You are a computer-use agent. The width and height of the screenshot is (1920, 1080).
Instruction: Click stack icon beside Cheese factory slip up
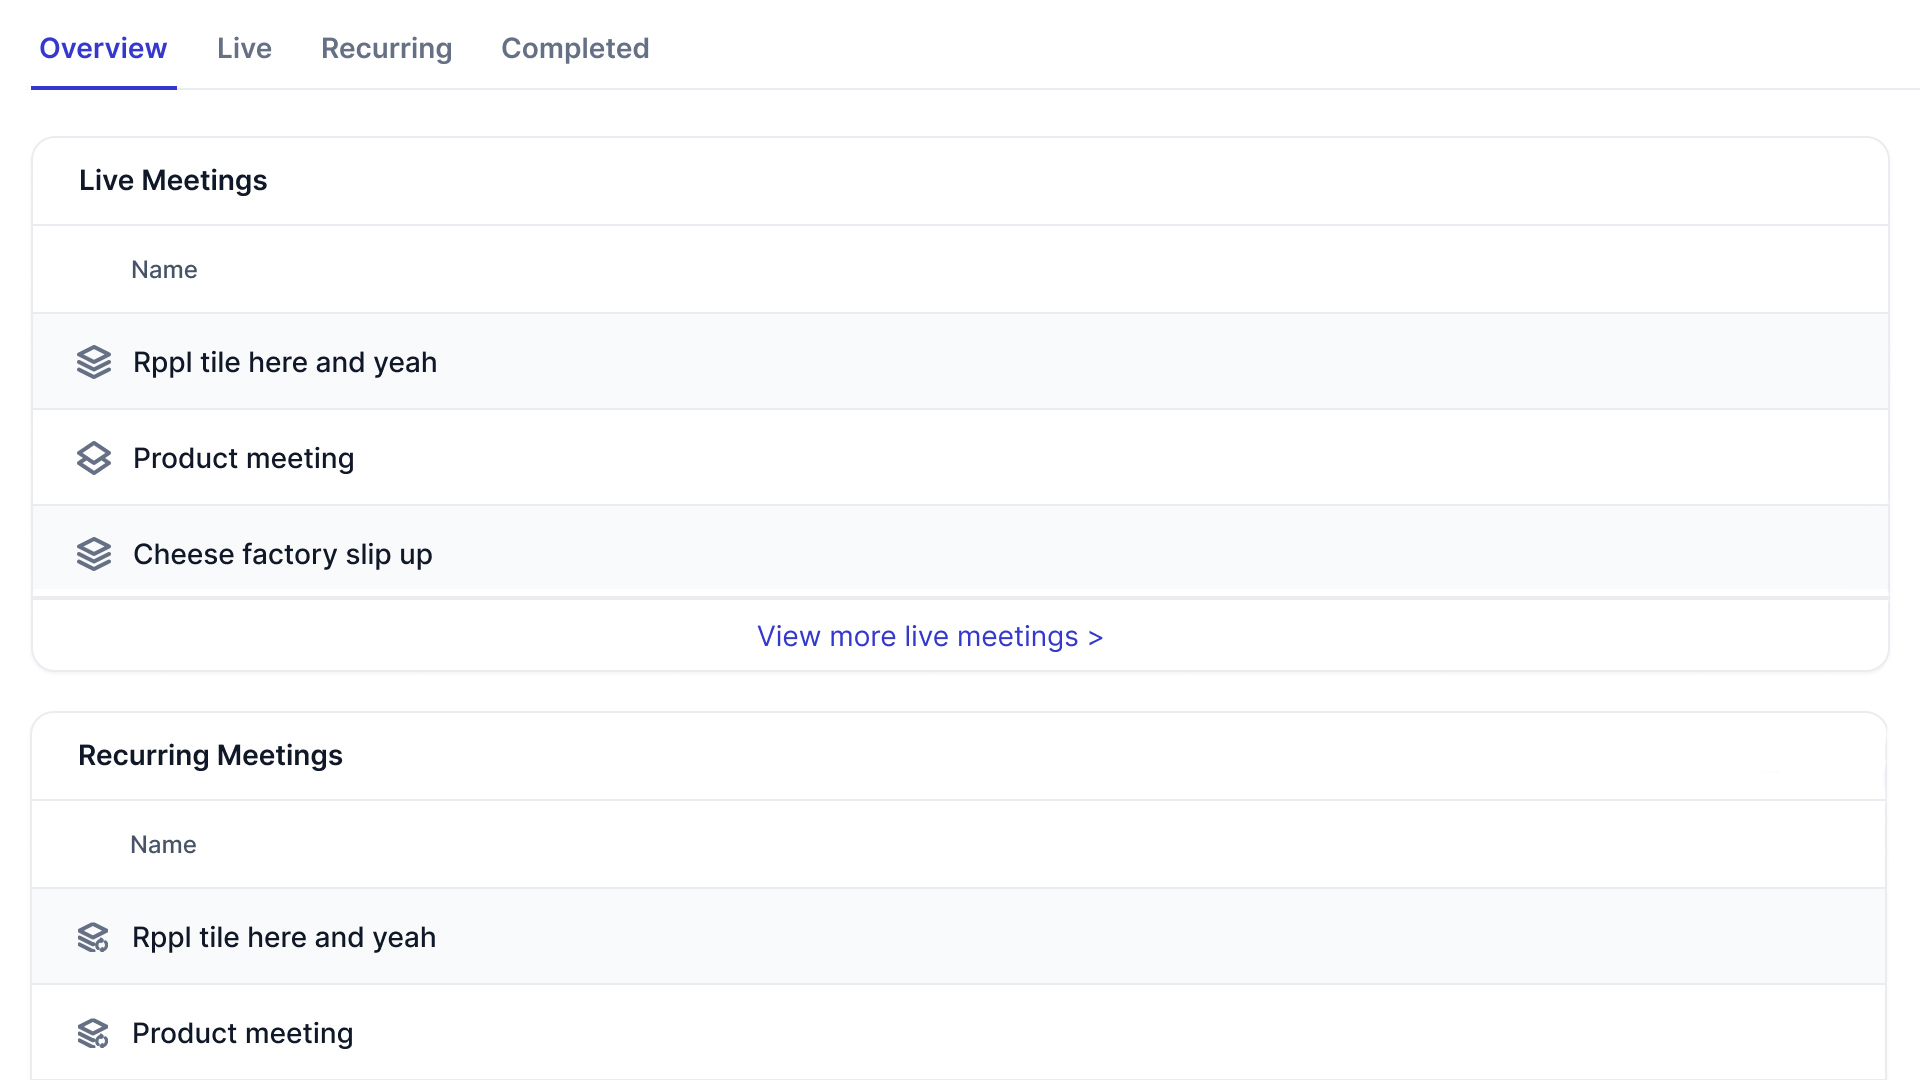click(x=94, y=554)
